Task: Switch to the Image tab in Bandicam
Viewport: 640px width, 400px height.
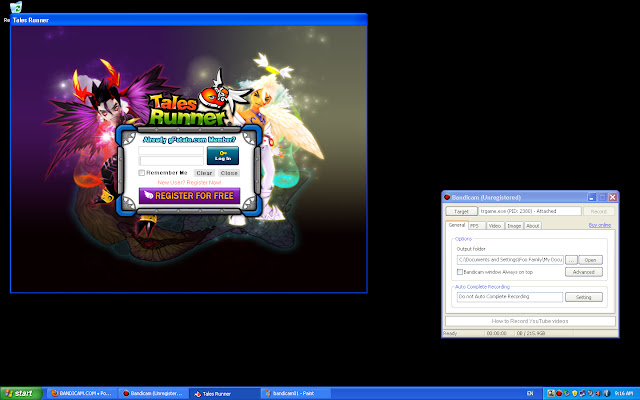Action: tap(514, 226)
